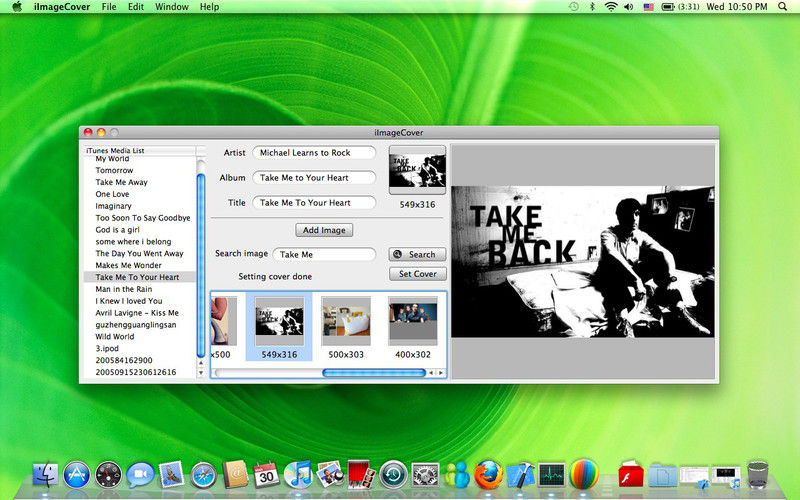Open iCal calendar icon in Dock
Screen dimensions: 800x500
click(x=266, y=474)
